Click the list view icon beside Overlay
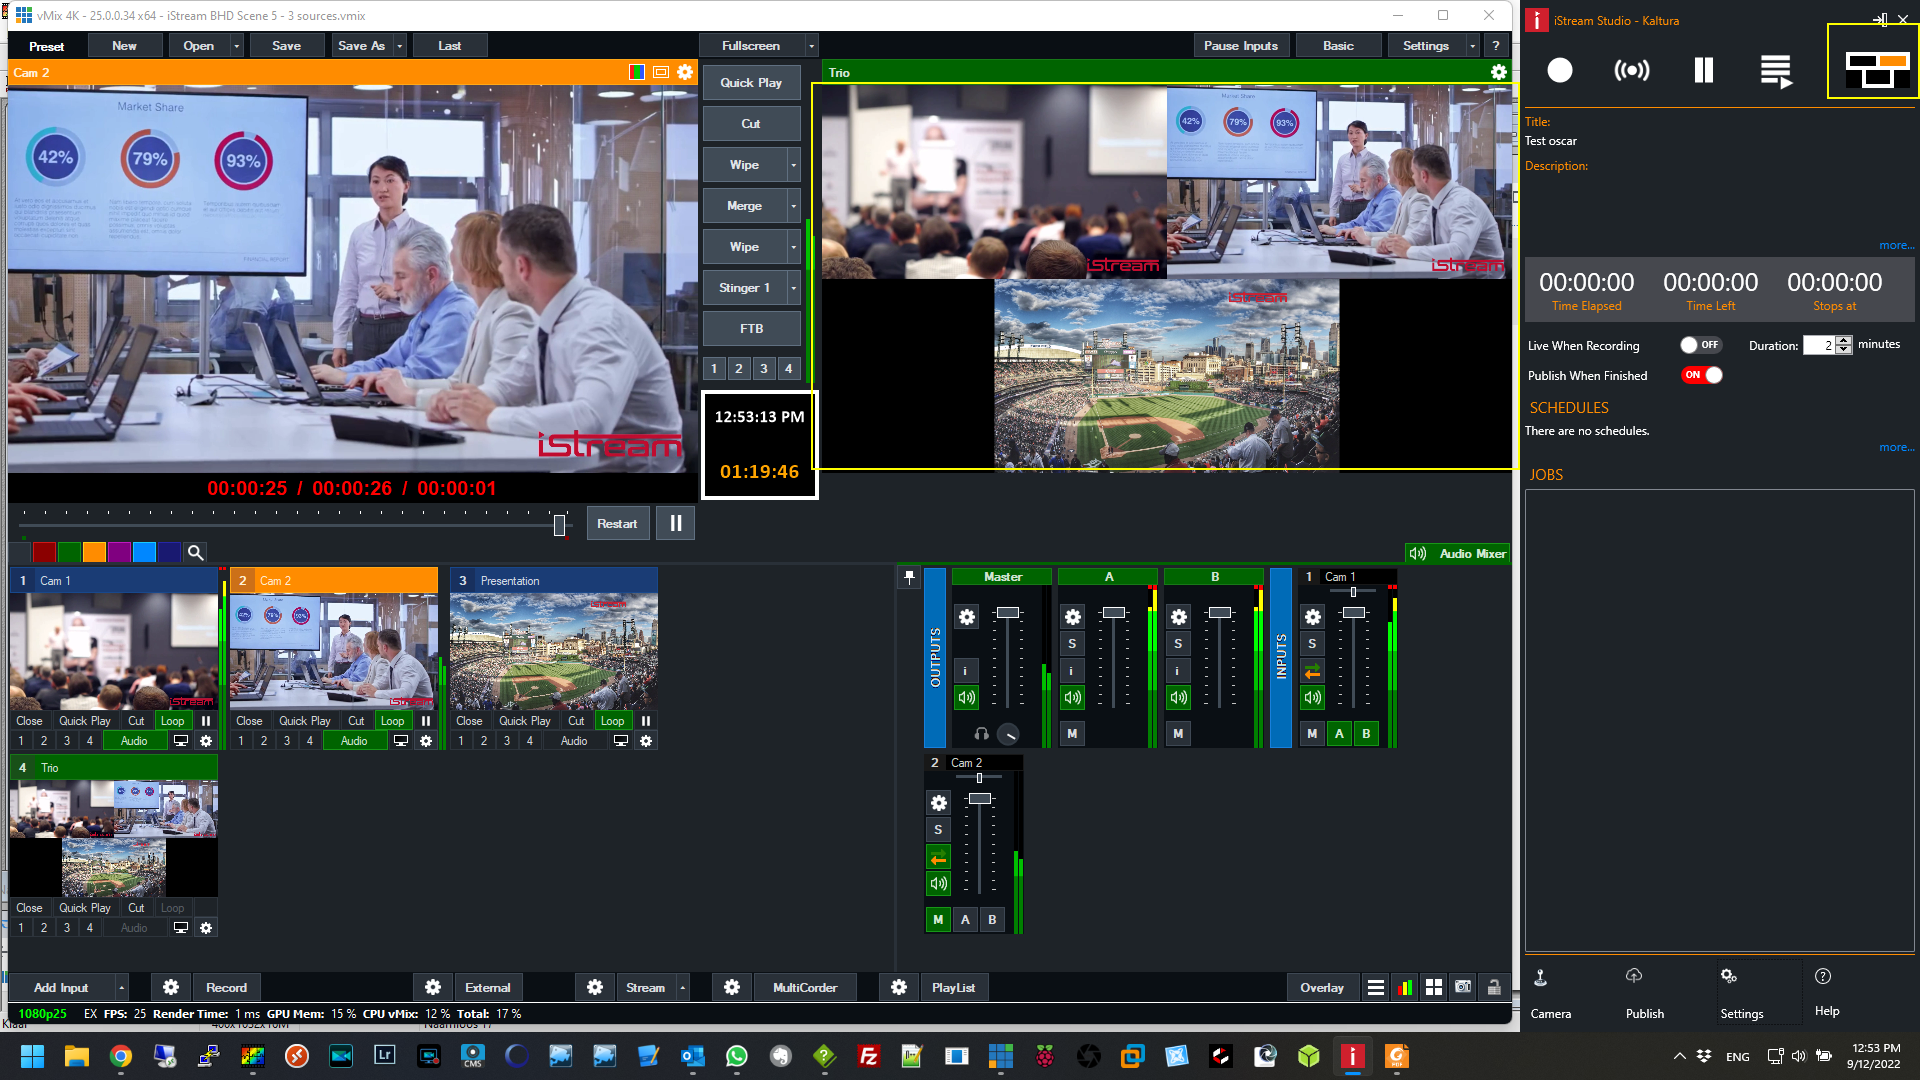 1376,988
